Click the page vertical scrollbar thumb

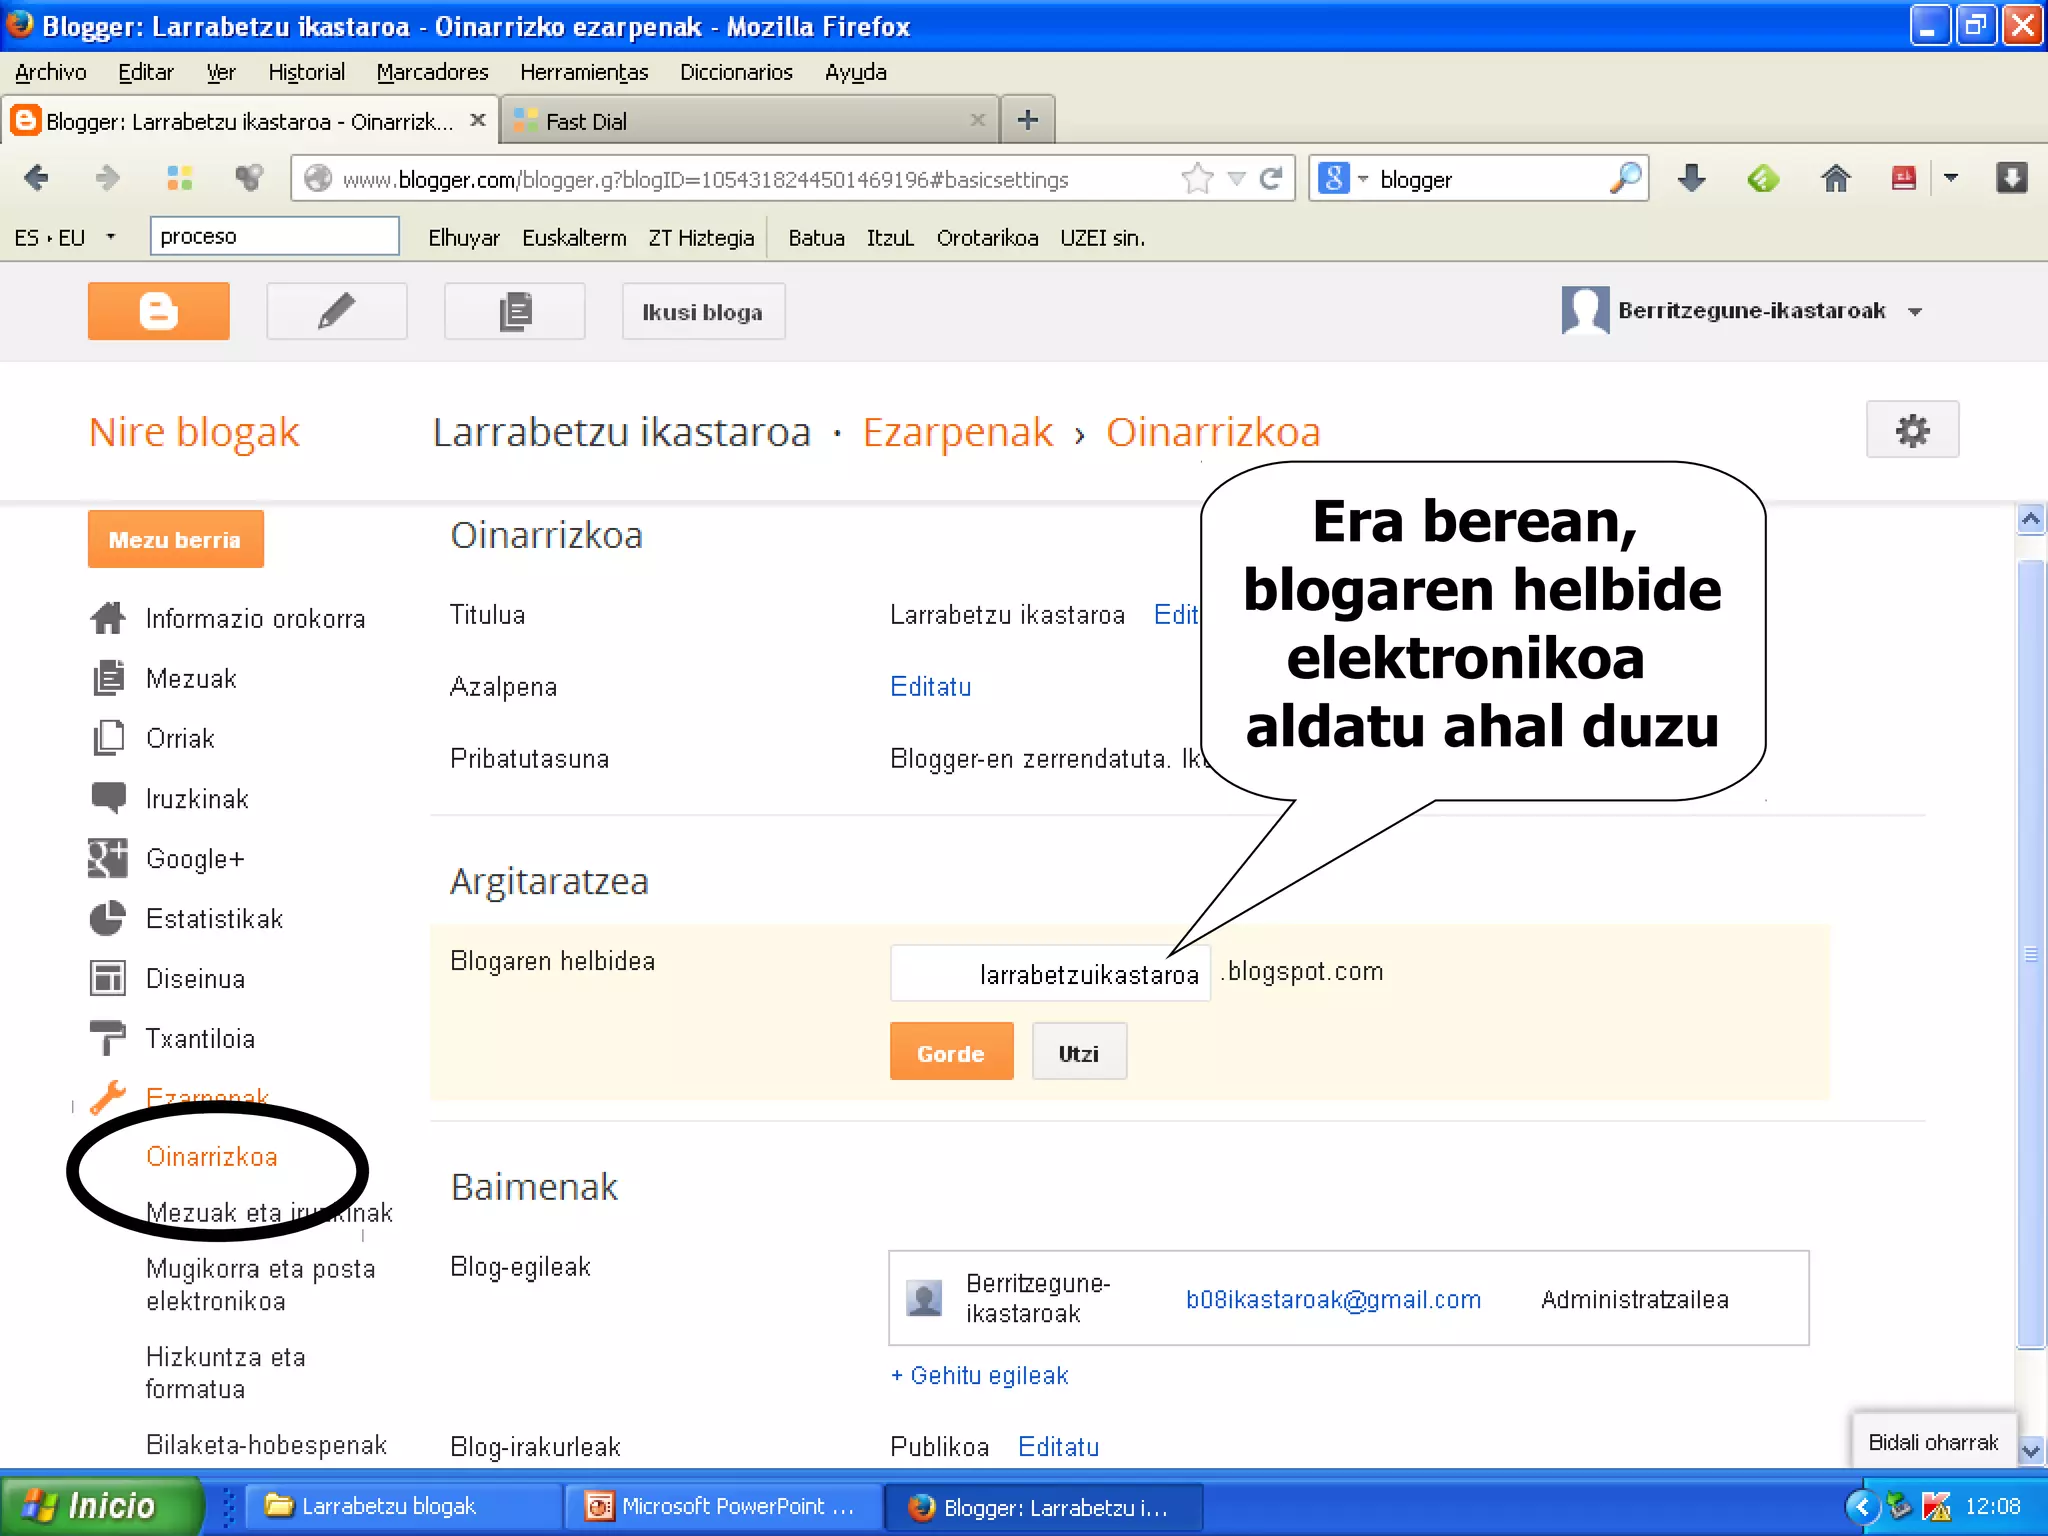tap(2030, 953)
